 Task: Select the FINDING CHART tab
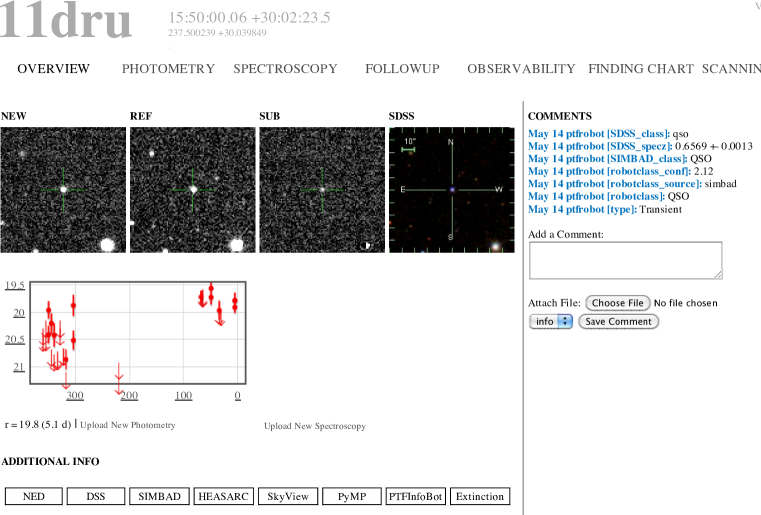coord(640,69)
